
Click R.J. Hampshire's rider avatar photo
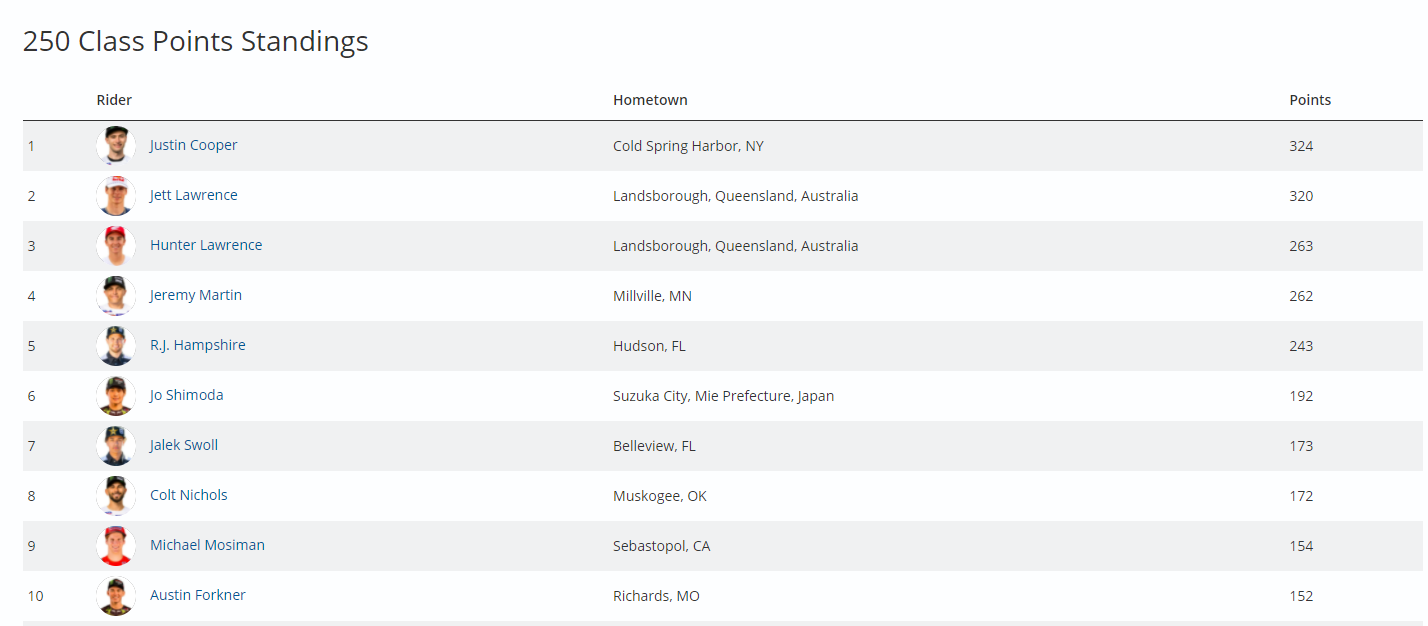(116, 346)
